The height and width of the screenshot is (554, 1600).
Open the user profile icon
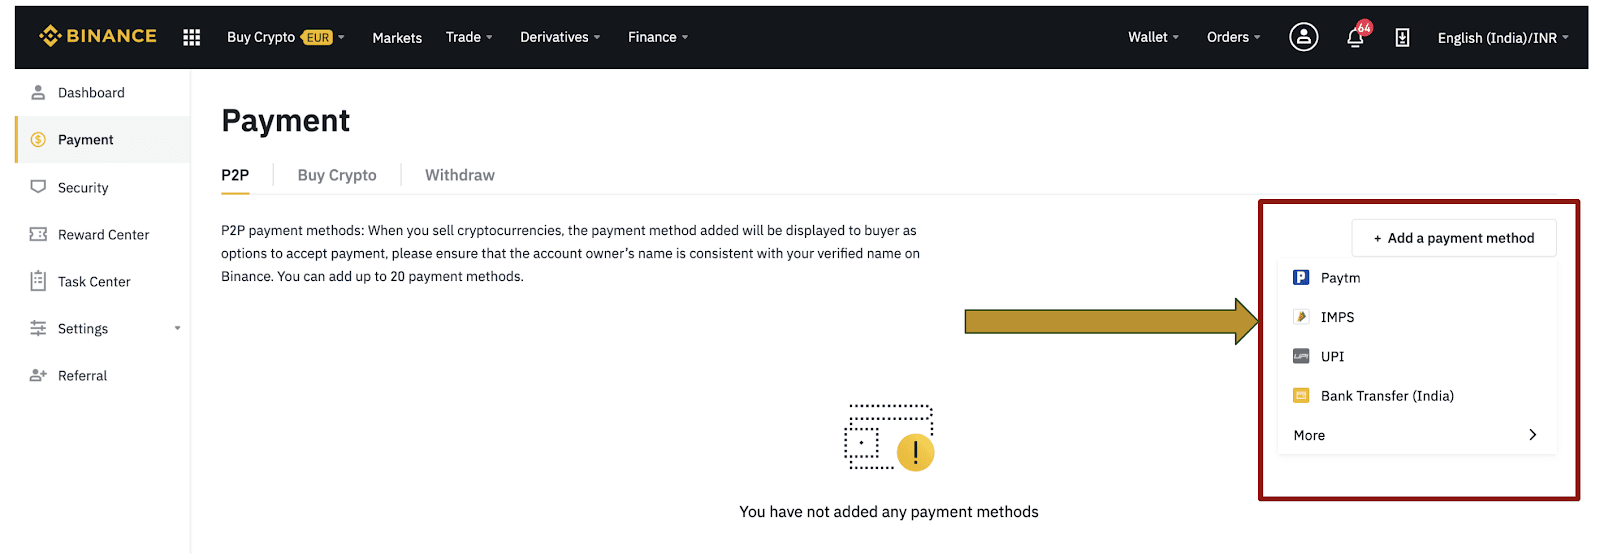coord(1303,37)
